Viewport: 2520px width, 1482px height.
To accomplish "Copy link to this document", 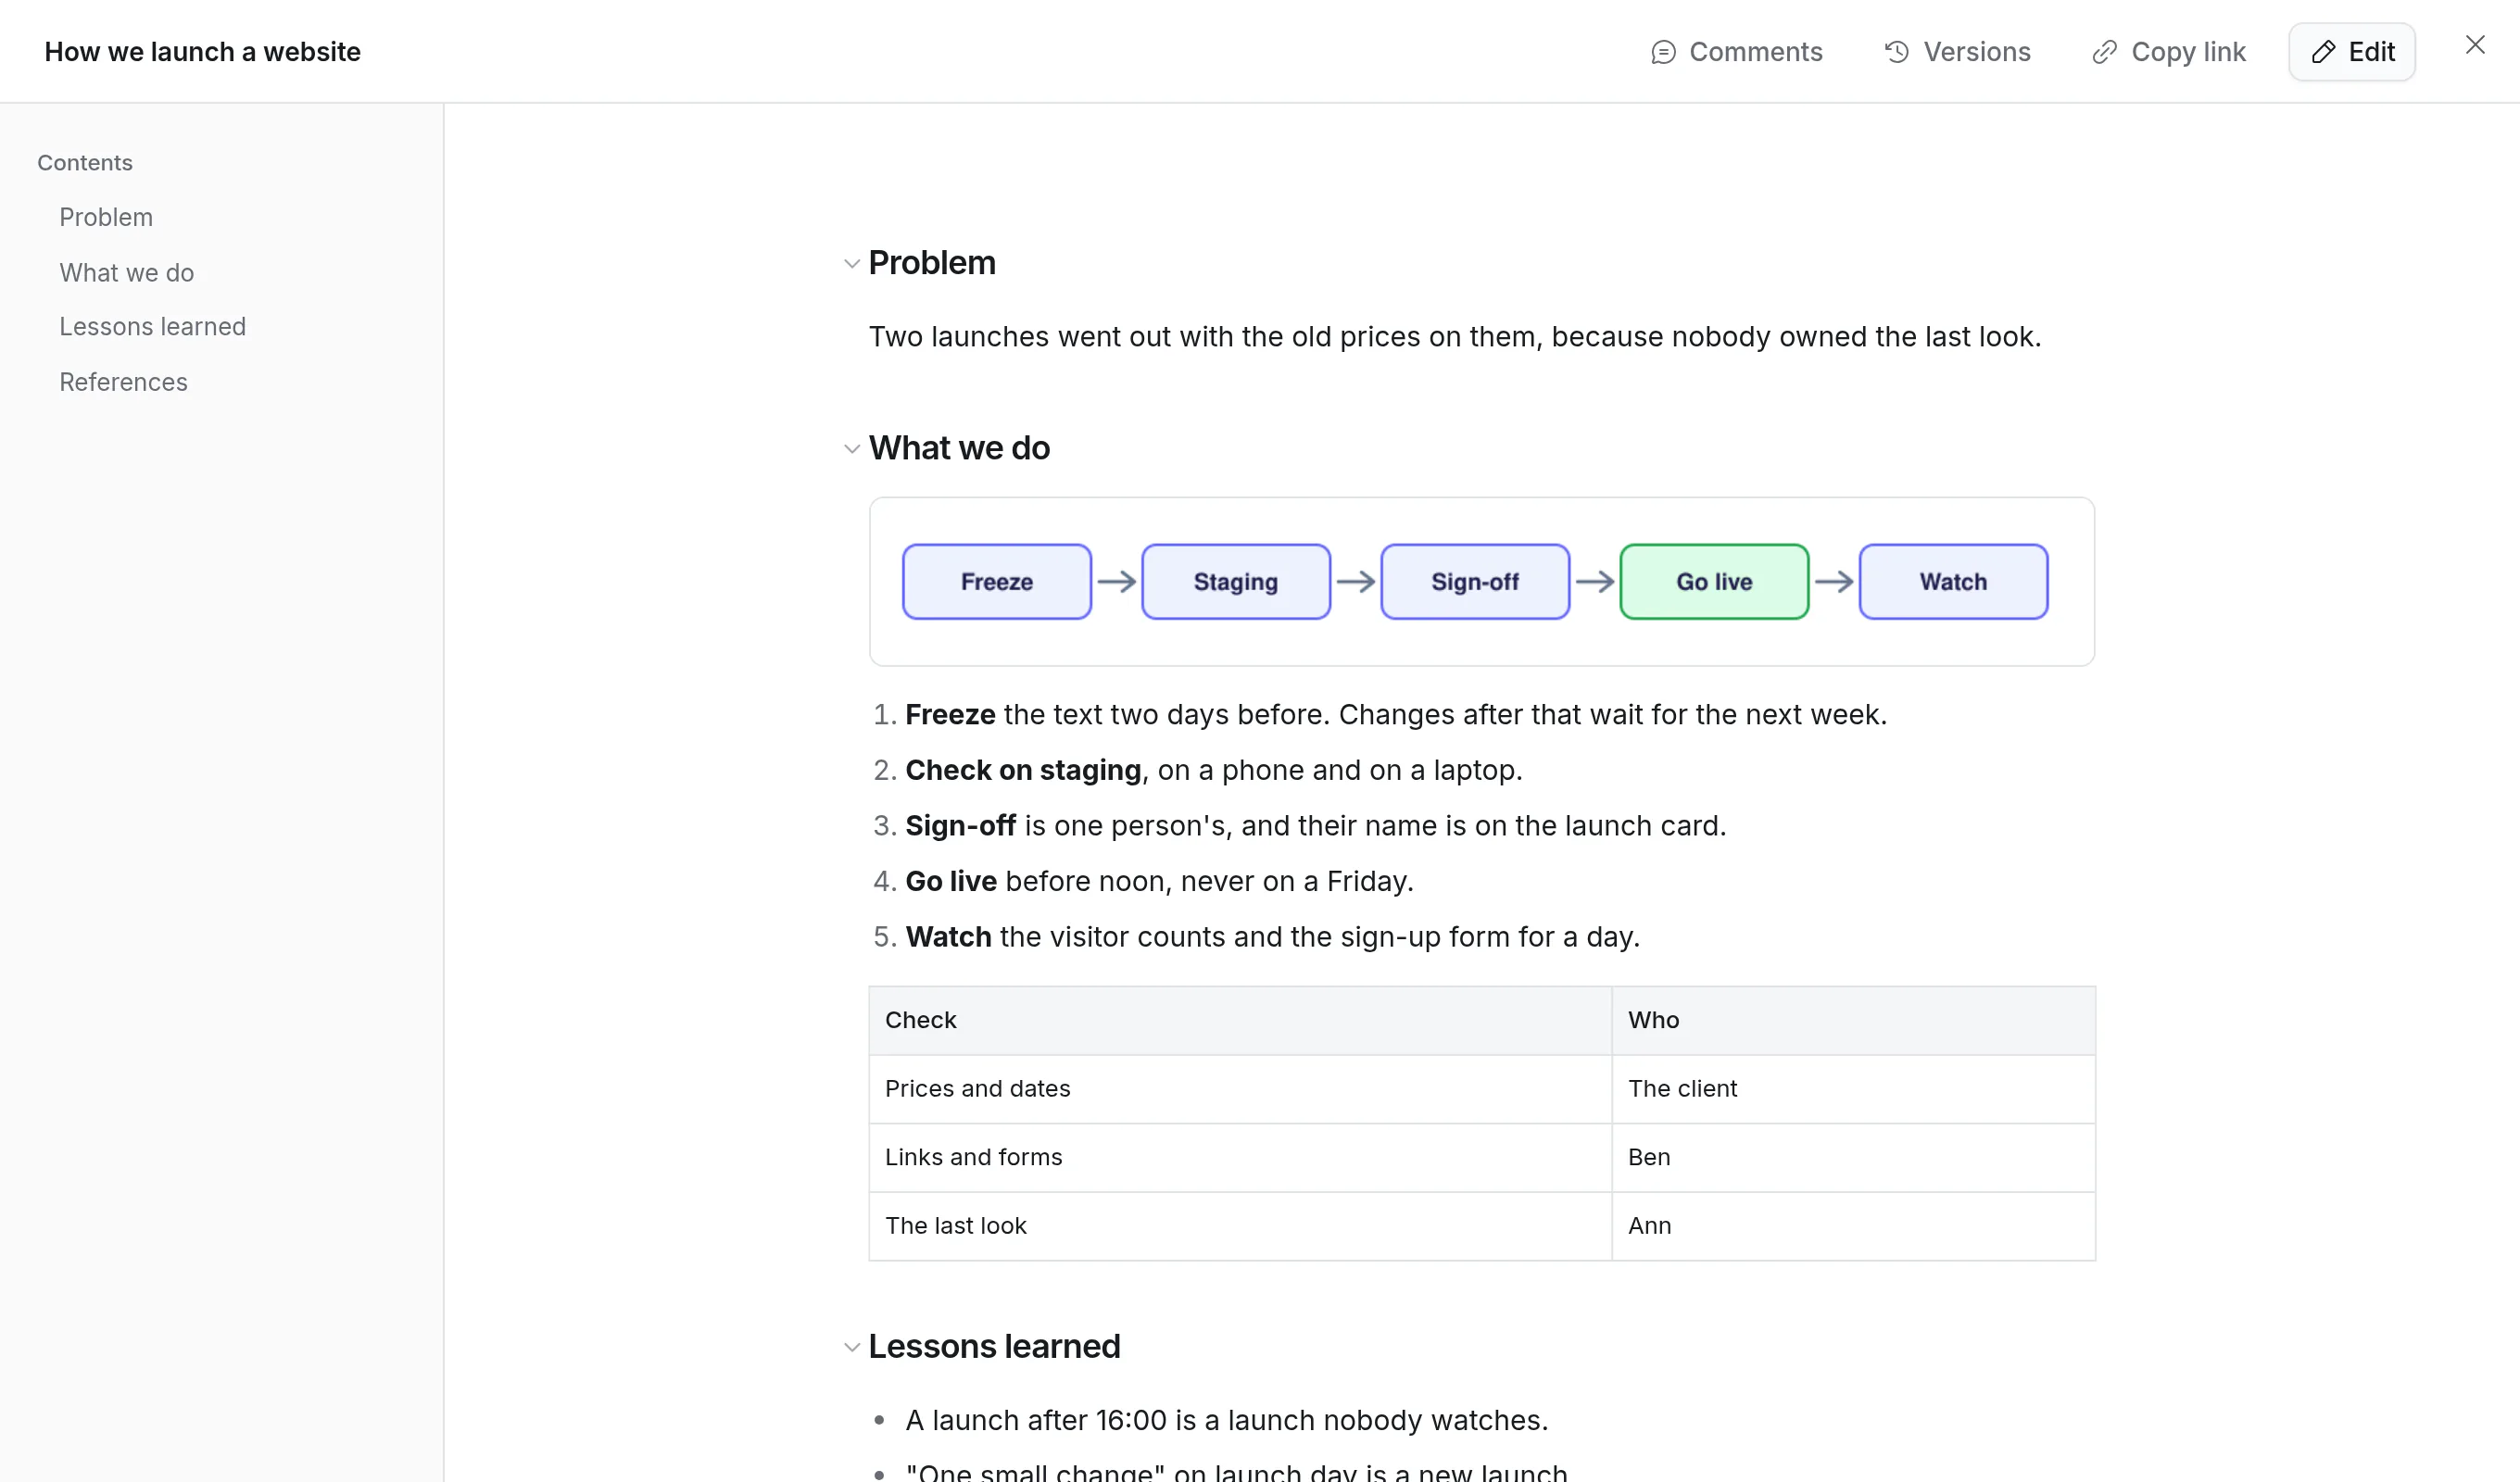I will (2168, 52).
